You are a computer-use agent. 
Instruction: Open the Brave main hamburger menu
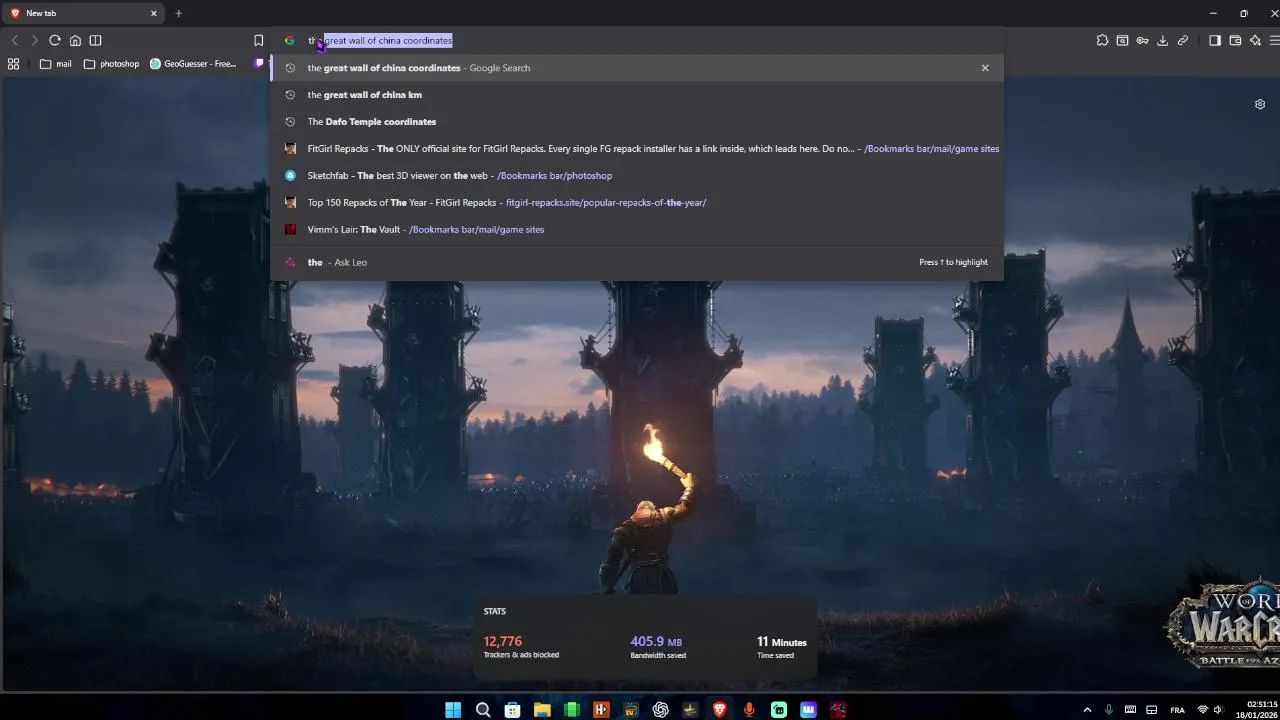pyautogui.click(x=1274, y=40)
